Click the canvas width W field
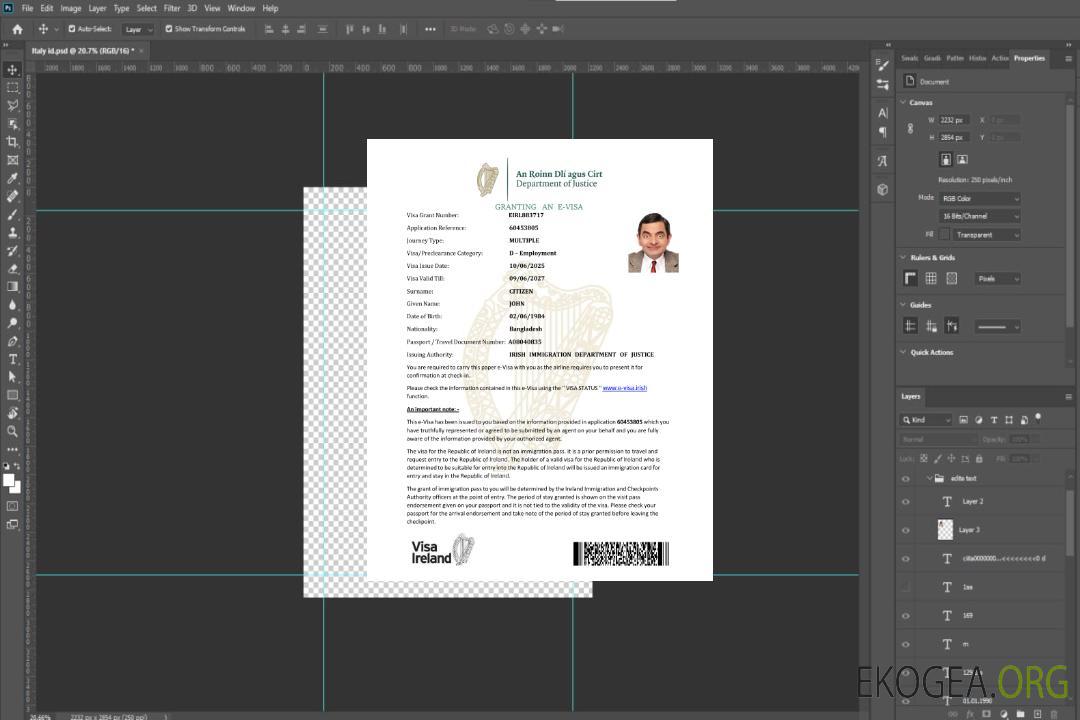The width and height of the screenshot is (1080, 720). [954, 120]
